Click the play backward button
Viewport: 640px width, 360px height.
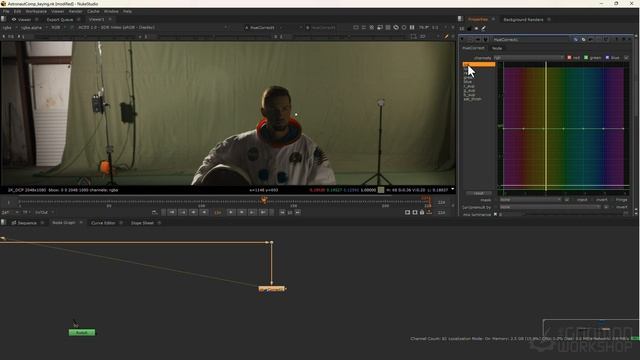click(204, 212)
